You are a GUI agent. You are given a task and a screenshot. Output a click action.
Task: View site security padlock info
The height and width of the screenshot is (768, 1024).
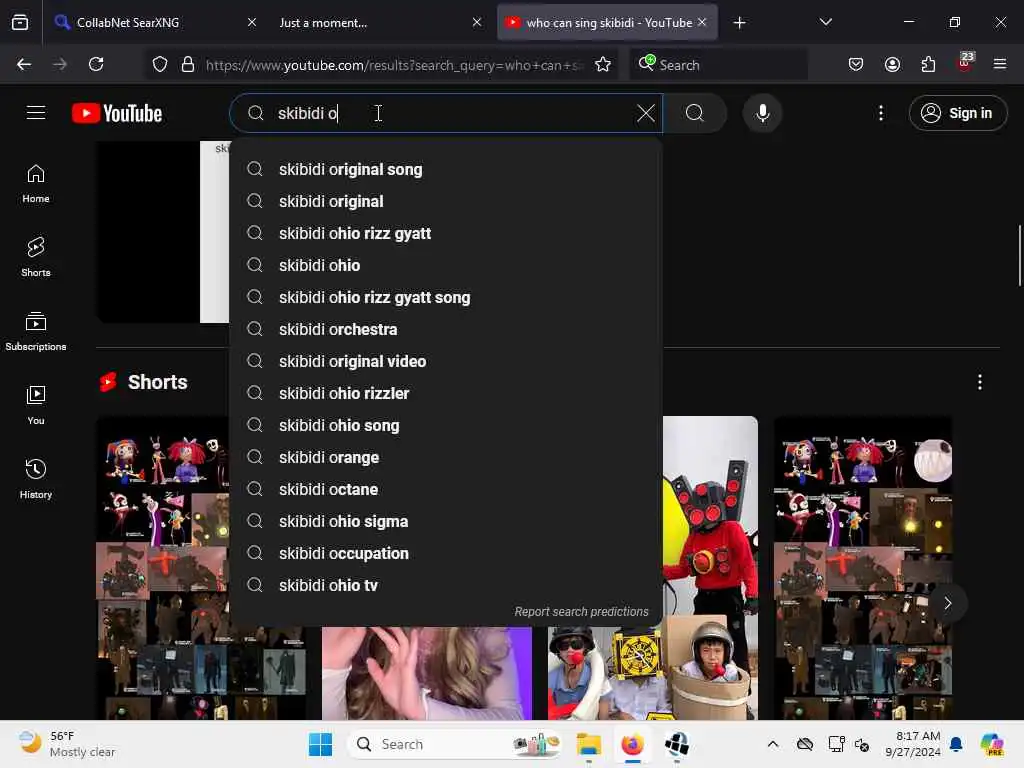tap(188, 64)
